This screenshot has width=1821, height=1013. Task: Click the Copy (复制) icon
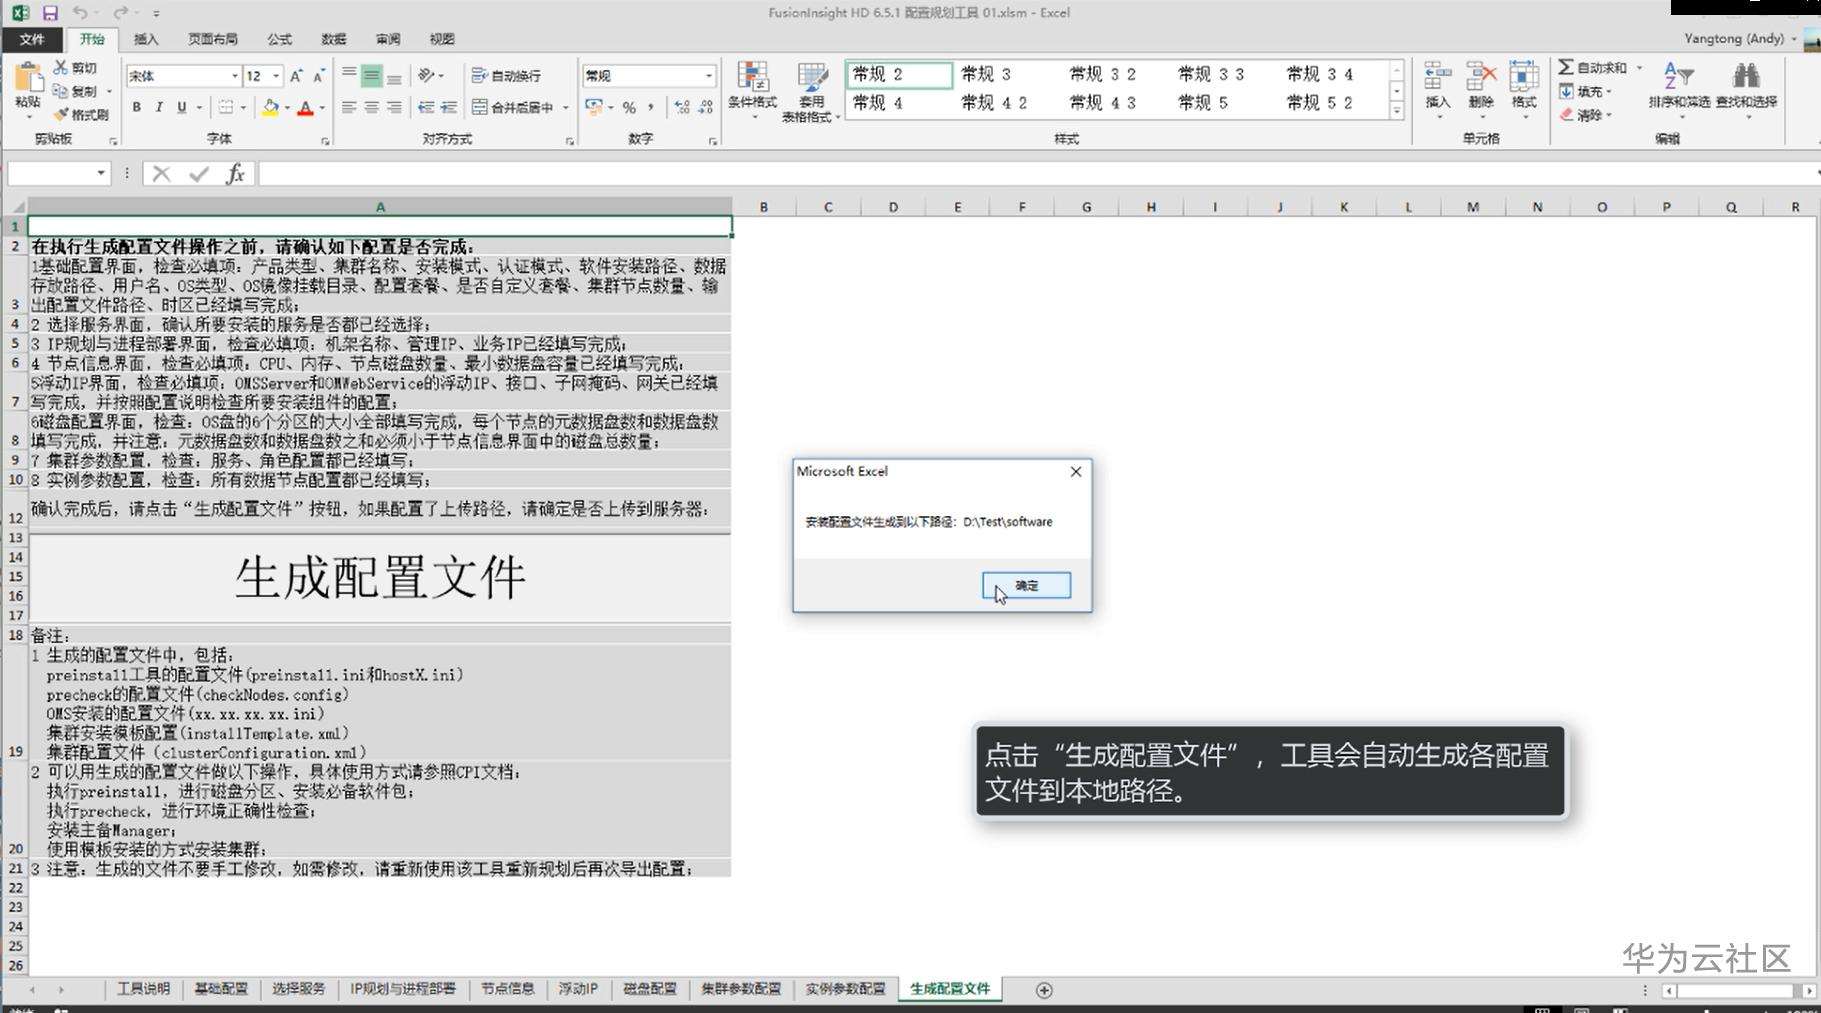[x=61, y=91]
